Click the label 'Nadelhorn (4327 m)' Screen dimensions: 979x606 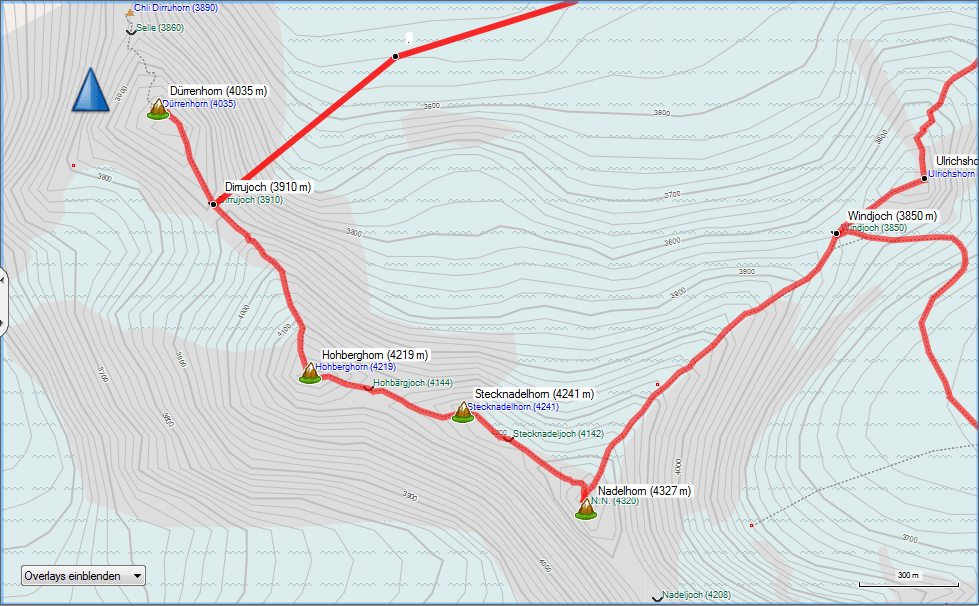(x=644, y=491)
